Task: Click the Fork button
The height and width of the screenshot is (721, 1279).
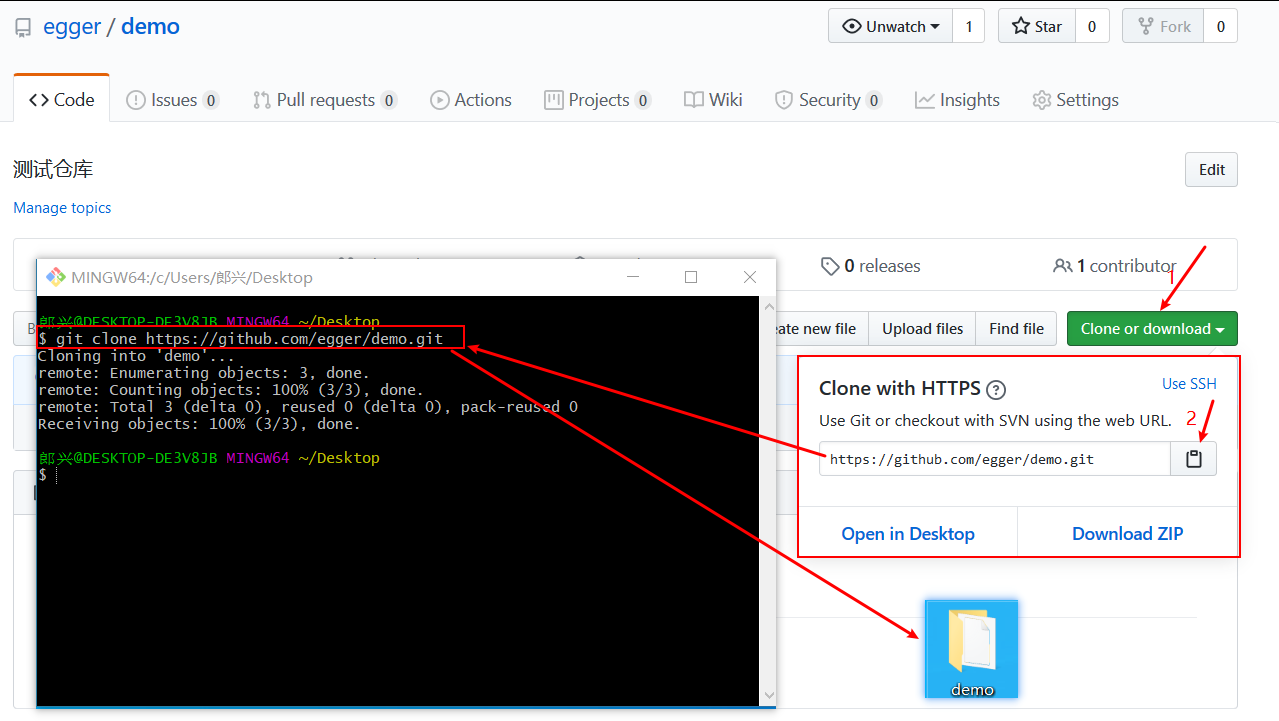Action: pos(1163,27)
